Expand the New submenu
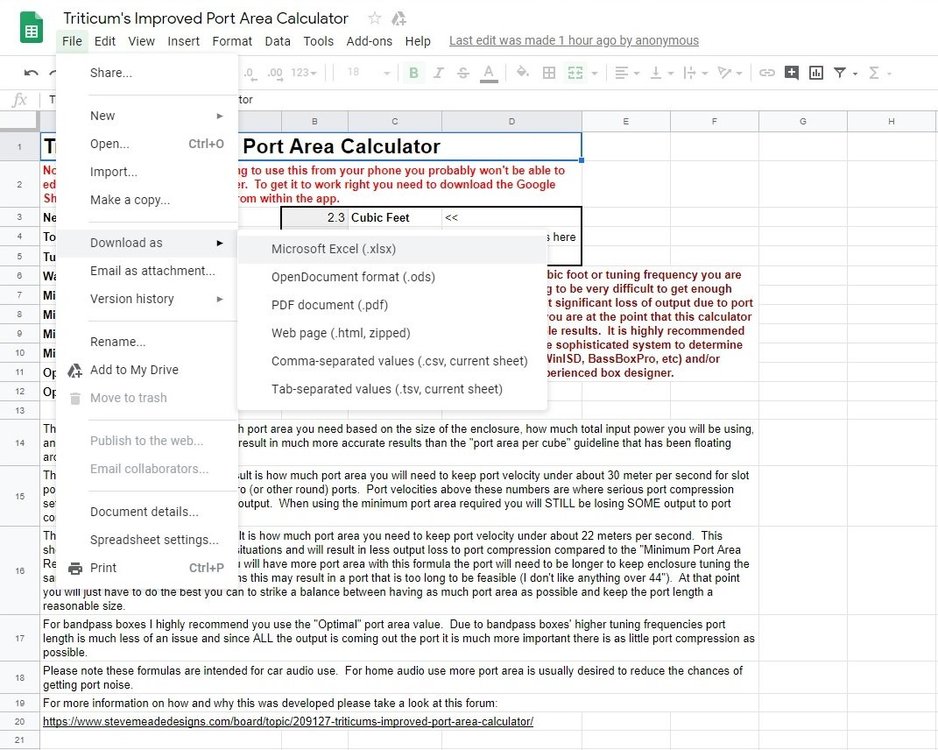The height and width of the screenshot is (750, 938). (x=147, y=116)
